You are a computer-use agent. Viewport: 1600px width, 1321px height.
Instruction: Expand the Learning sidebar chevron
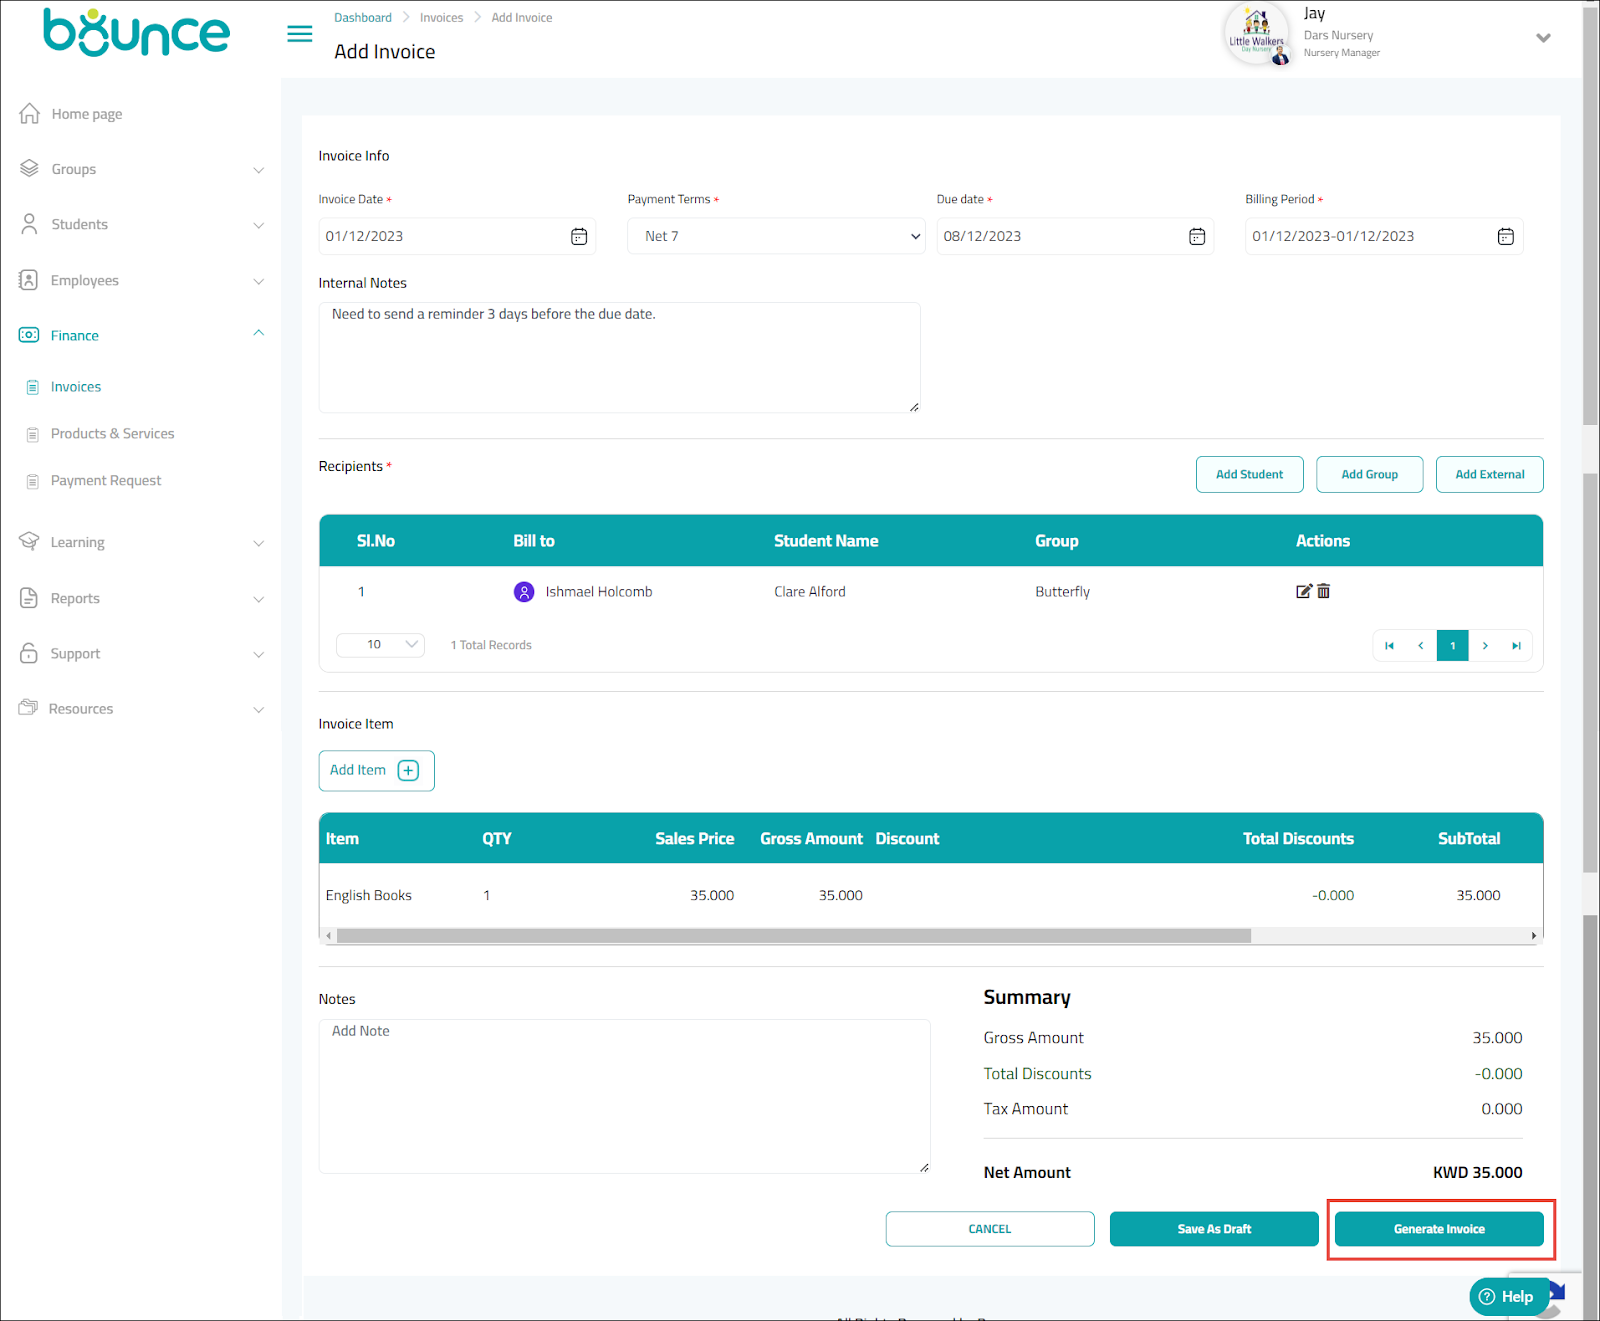(259, 543)
